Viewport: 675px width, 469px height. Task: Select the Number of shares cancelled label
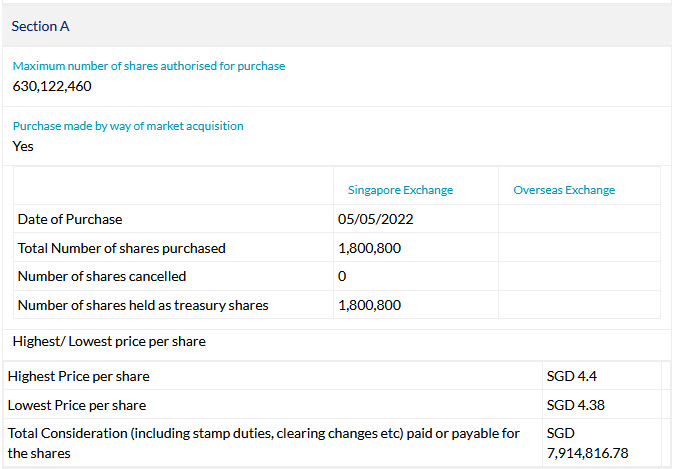click(x=102, y=276)
